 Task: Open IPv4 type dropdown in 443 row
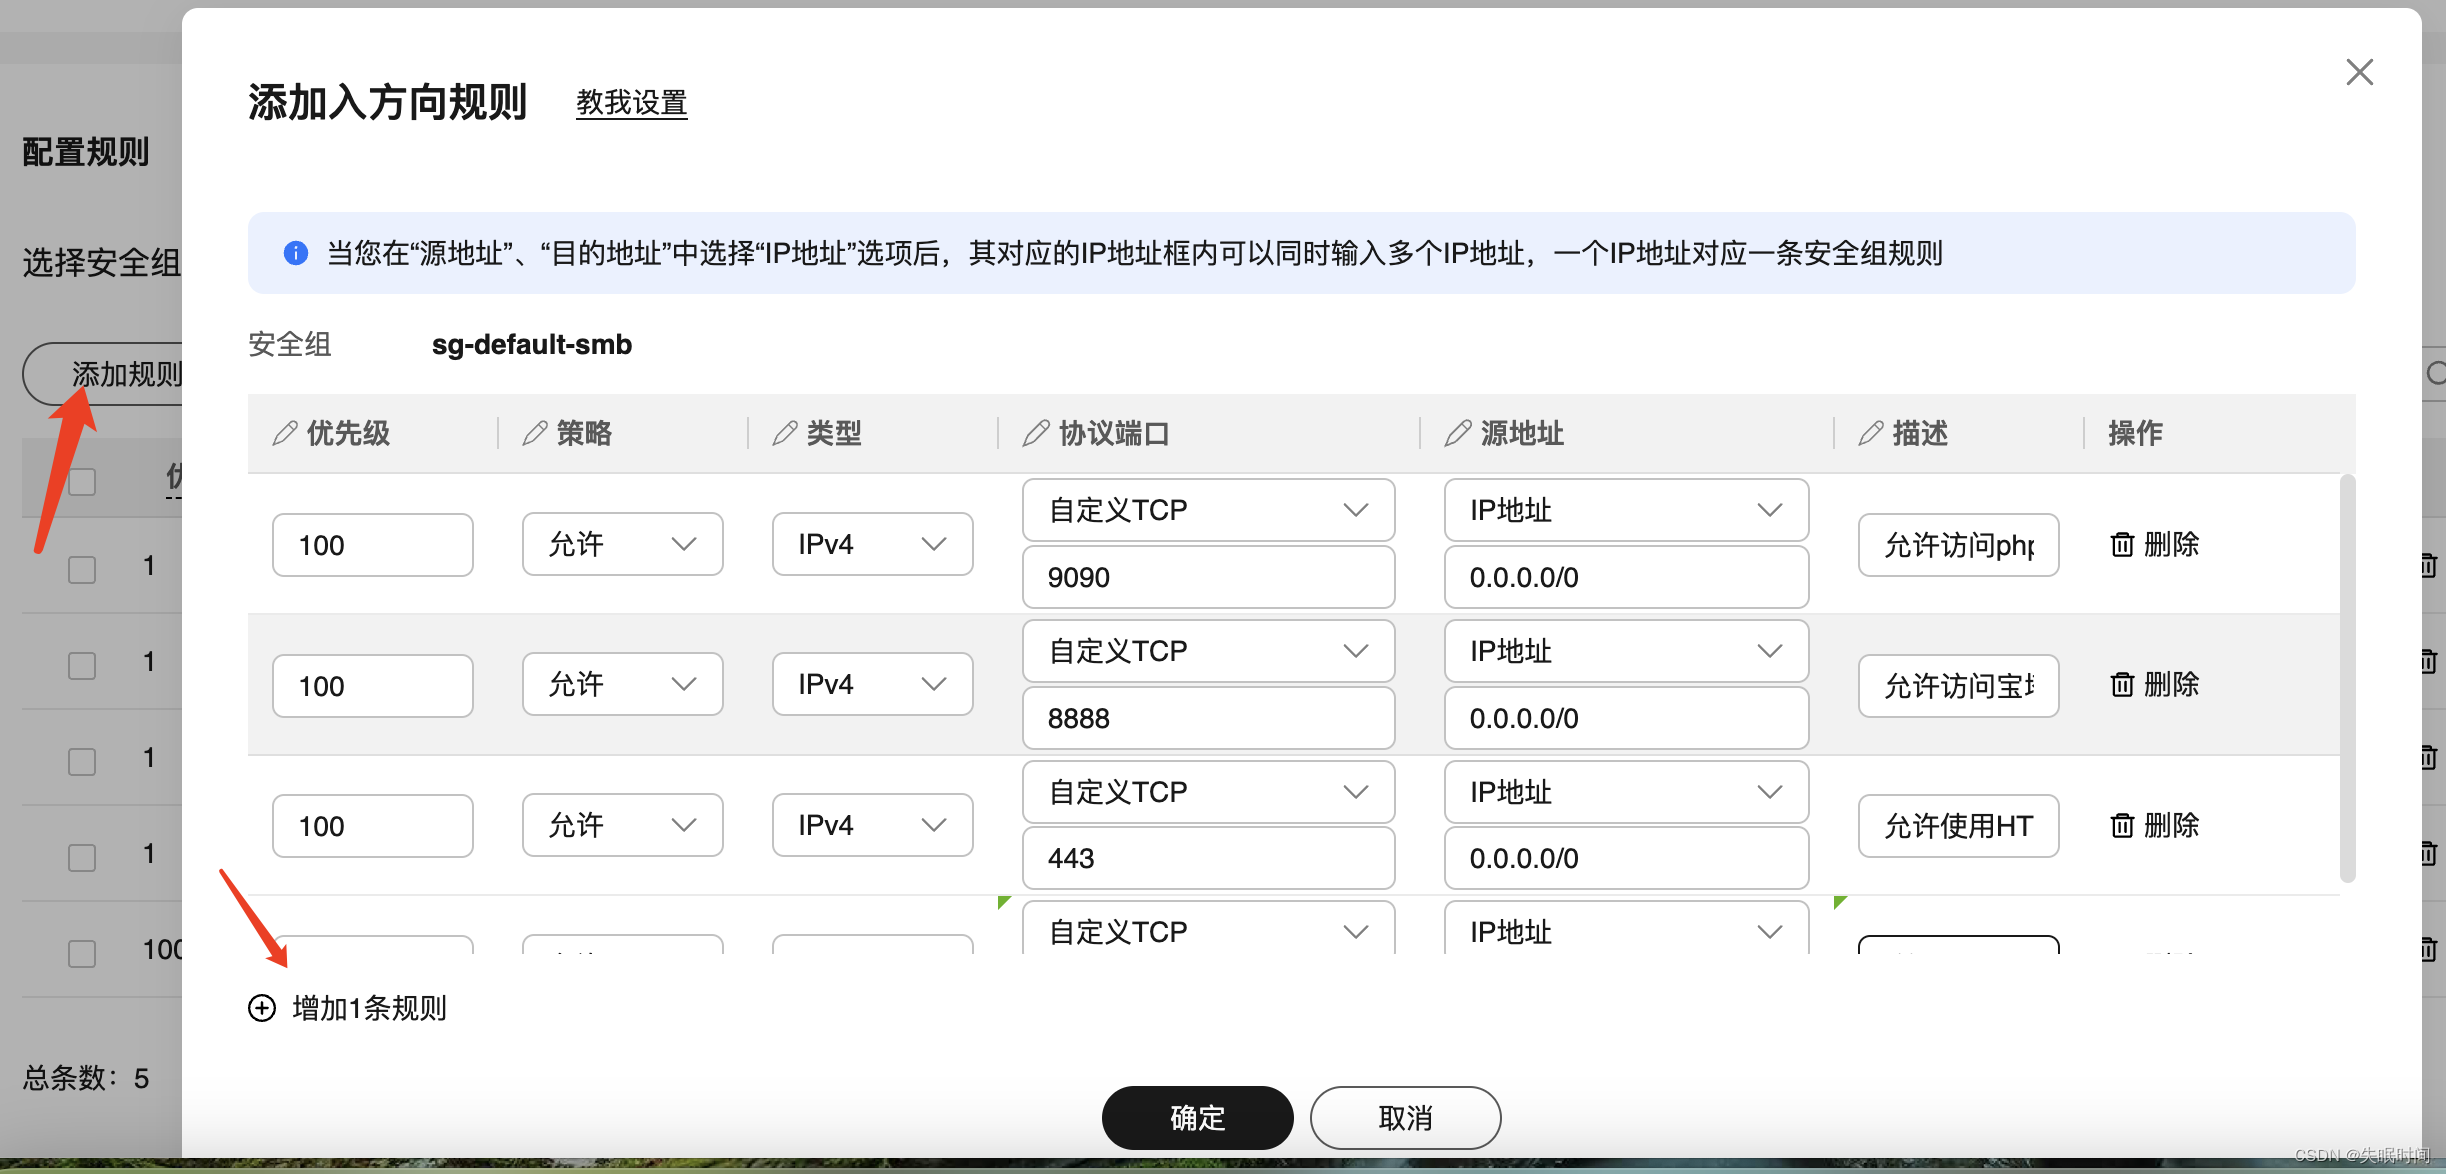(873, 825)
